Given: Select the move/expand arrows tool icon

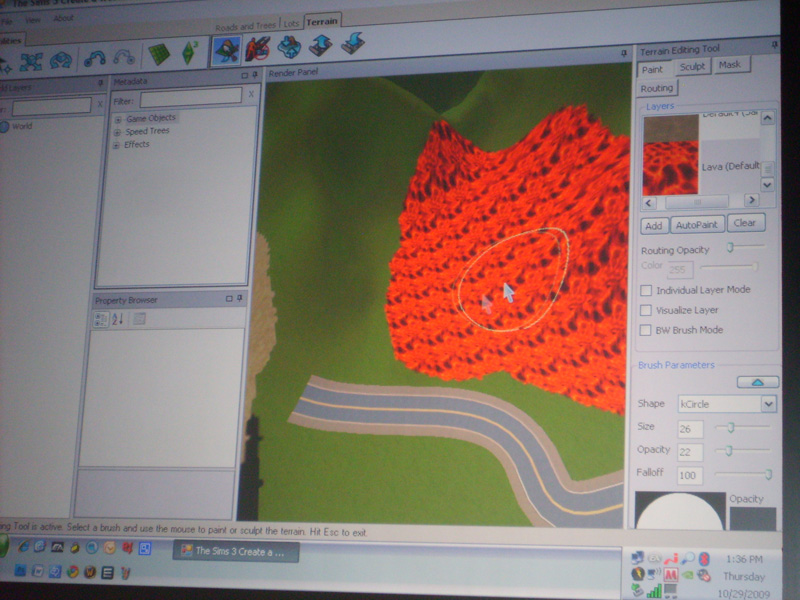Looking at the screenshot, I should pos(31,62).
